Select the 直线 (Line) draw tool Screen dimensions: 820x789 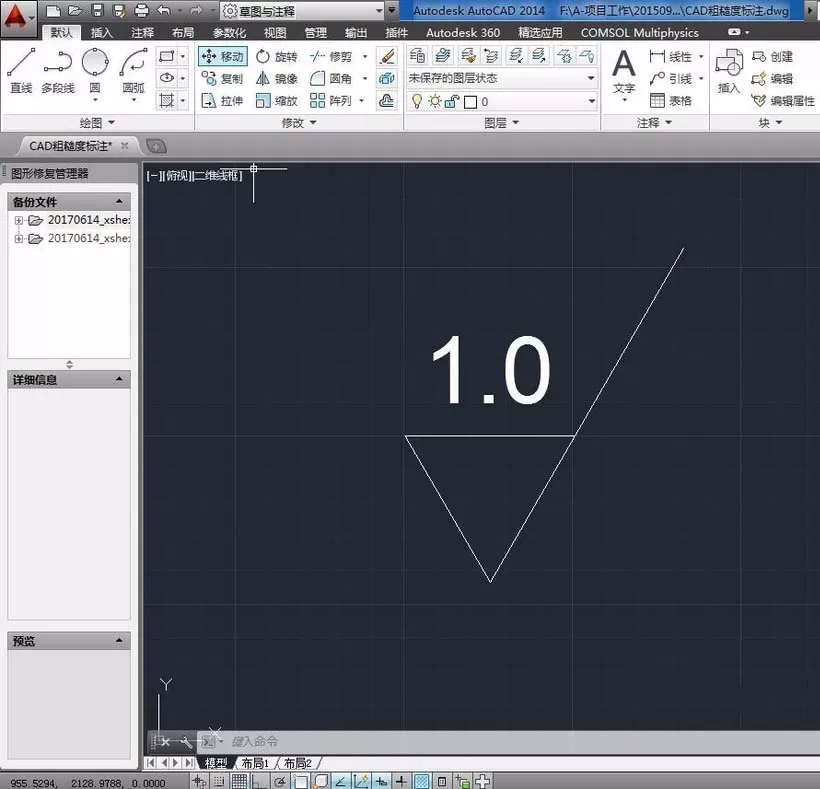(21, 71)
